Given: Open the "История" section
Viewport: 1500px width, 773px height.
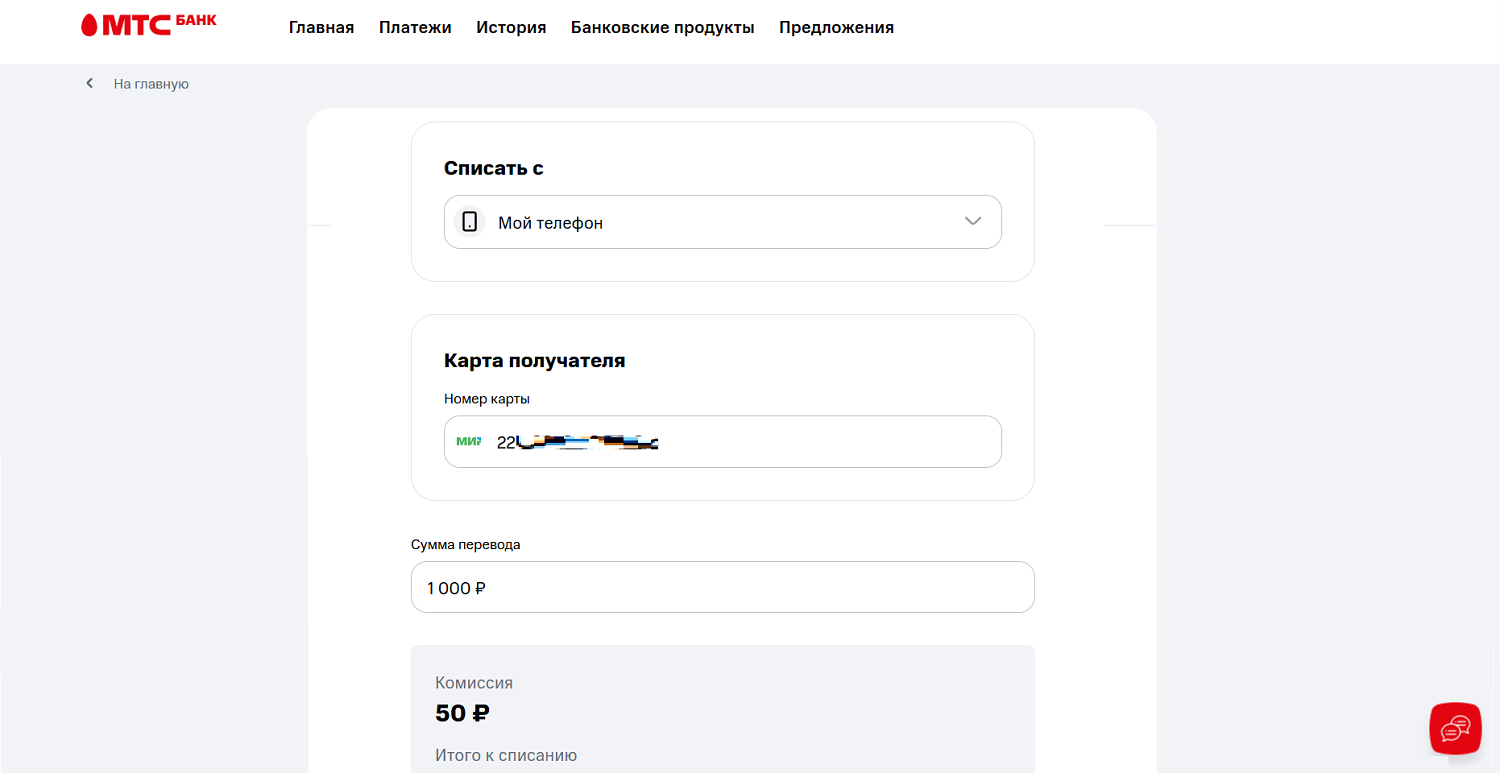Looking at the screenshot, I should (511, 27).
